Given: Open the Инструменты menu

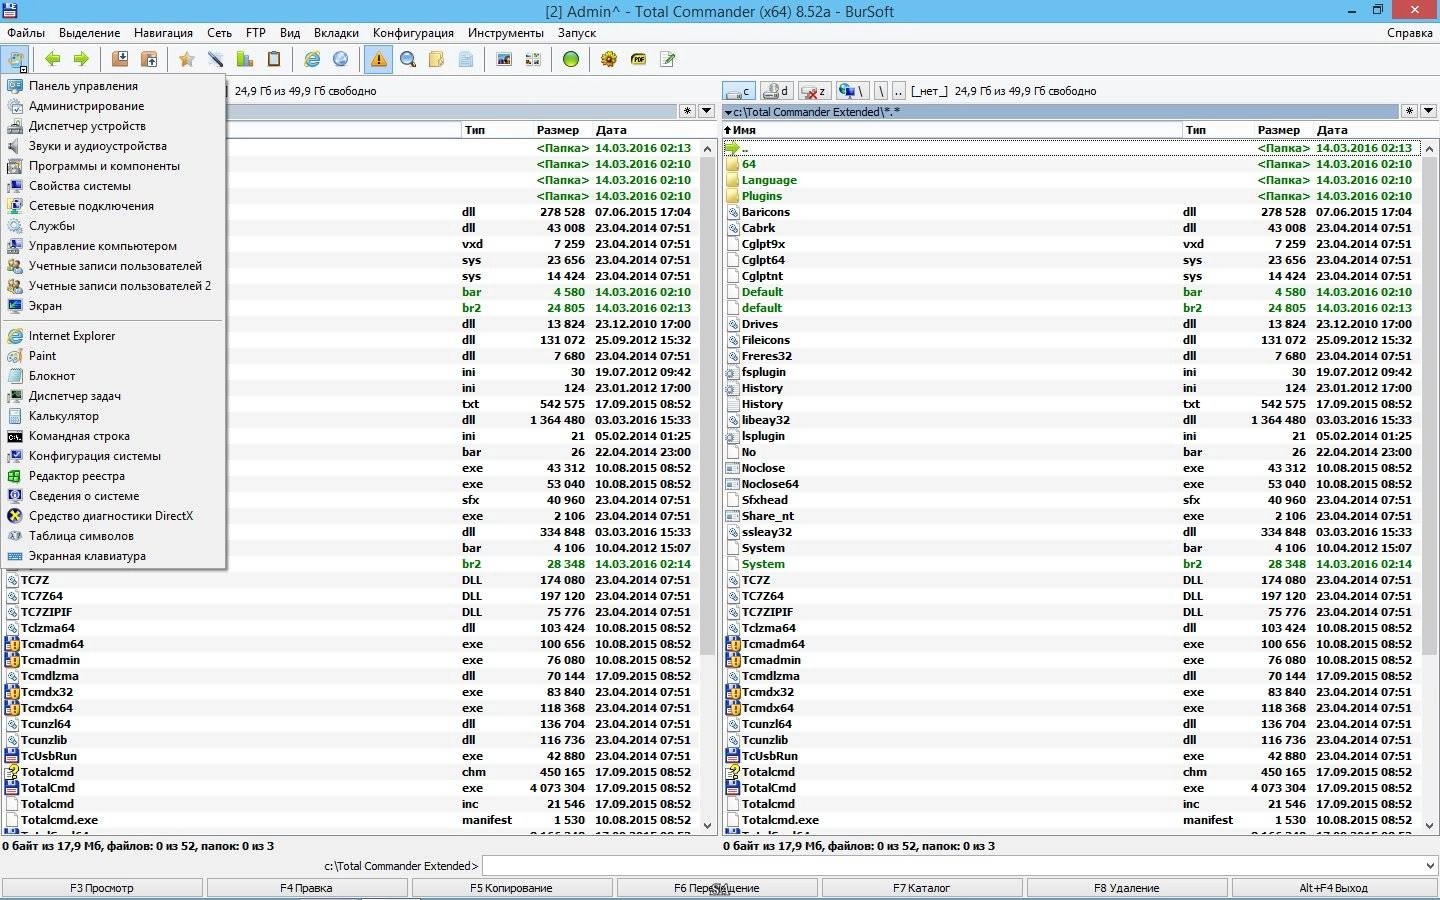Looking at the screenshot, I should pyautogui.click(x=506, y=33).
